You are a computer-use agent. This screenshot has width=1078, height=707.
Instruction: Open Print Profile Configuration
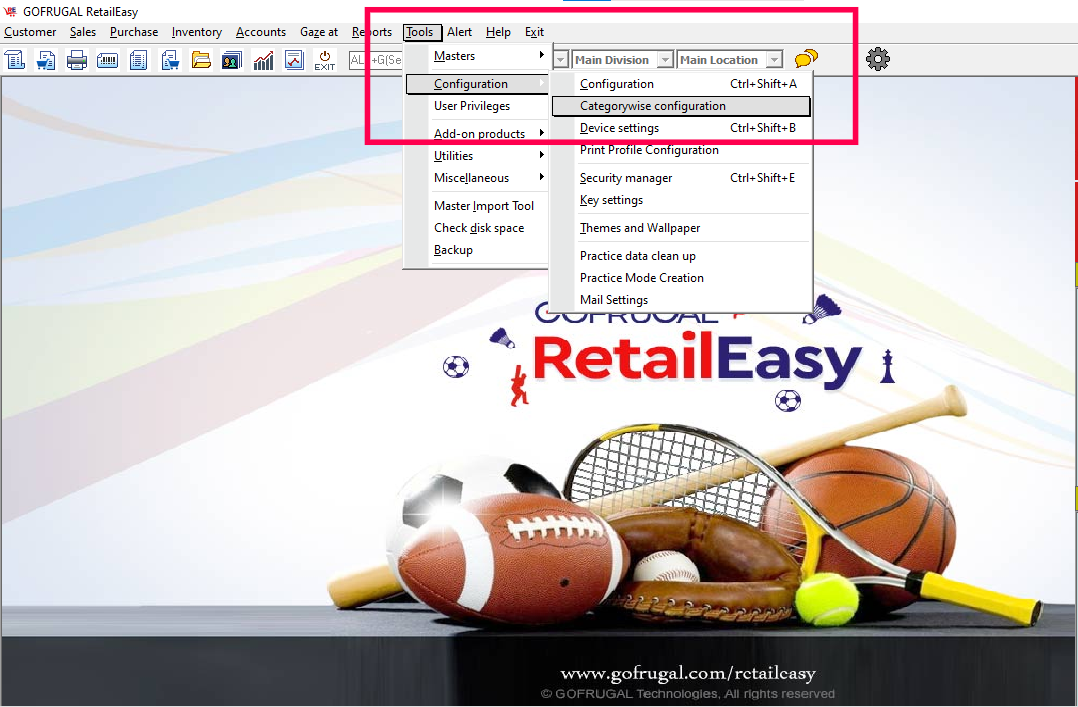pos(681,150)
